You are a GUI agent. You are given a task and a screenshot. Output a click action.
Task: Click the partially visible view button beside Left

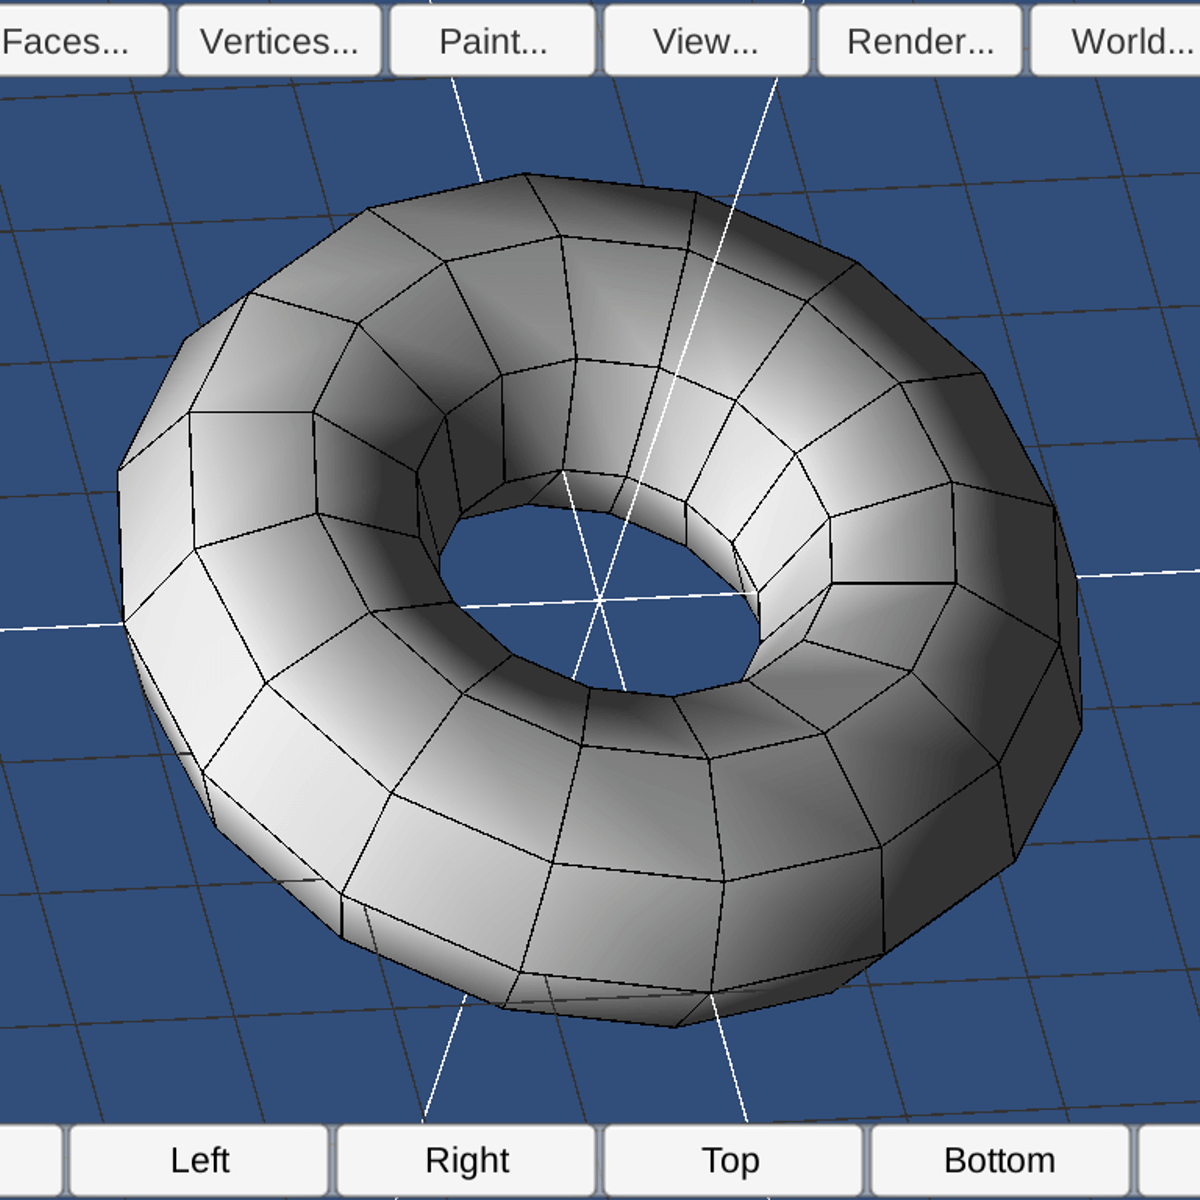pos(30,1160)
